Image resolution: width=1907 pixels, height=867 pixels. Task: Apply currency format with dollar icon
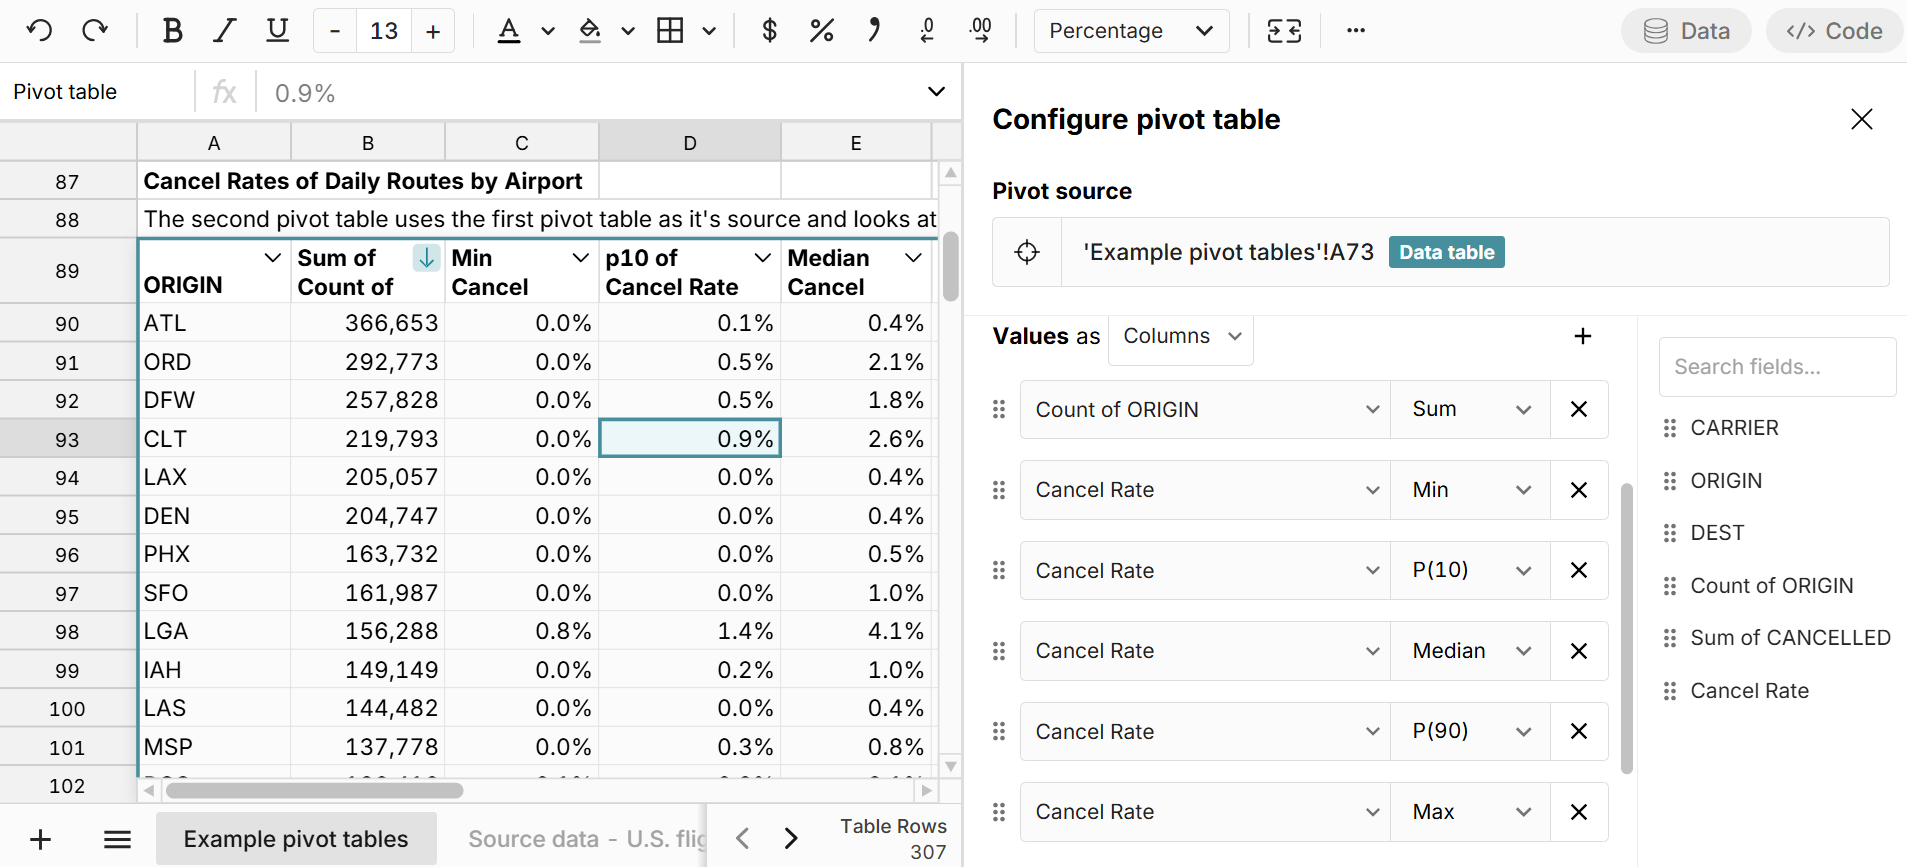click(769, 31)
